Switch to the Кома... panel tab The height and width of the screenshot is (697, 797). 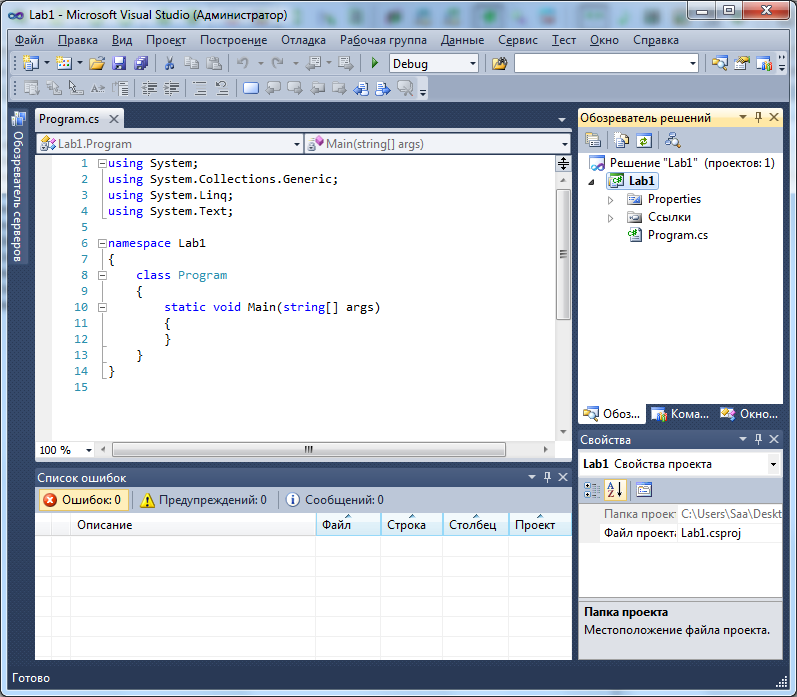coord(680,414)
